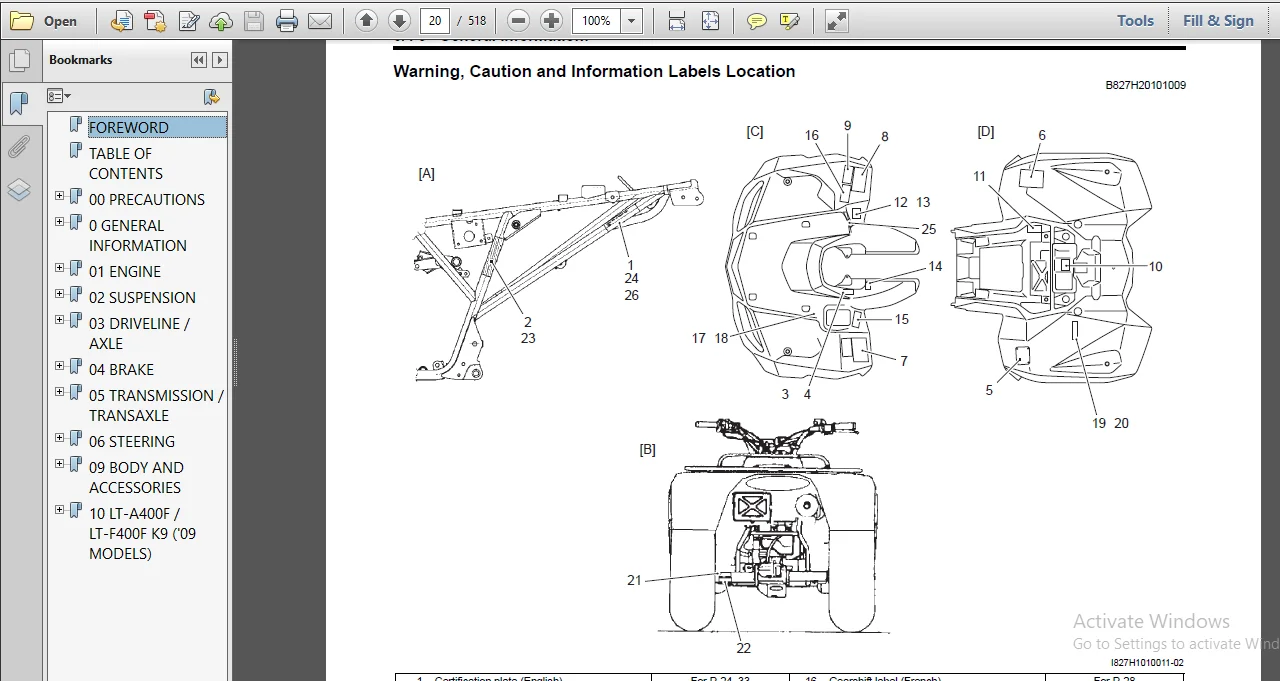Open the Tools pane
The height and width of the screenshot is (681, 1280).
point(1135,20)
